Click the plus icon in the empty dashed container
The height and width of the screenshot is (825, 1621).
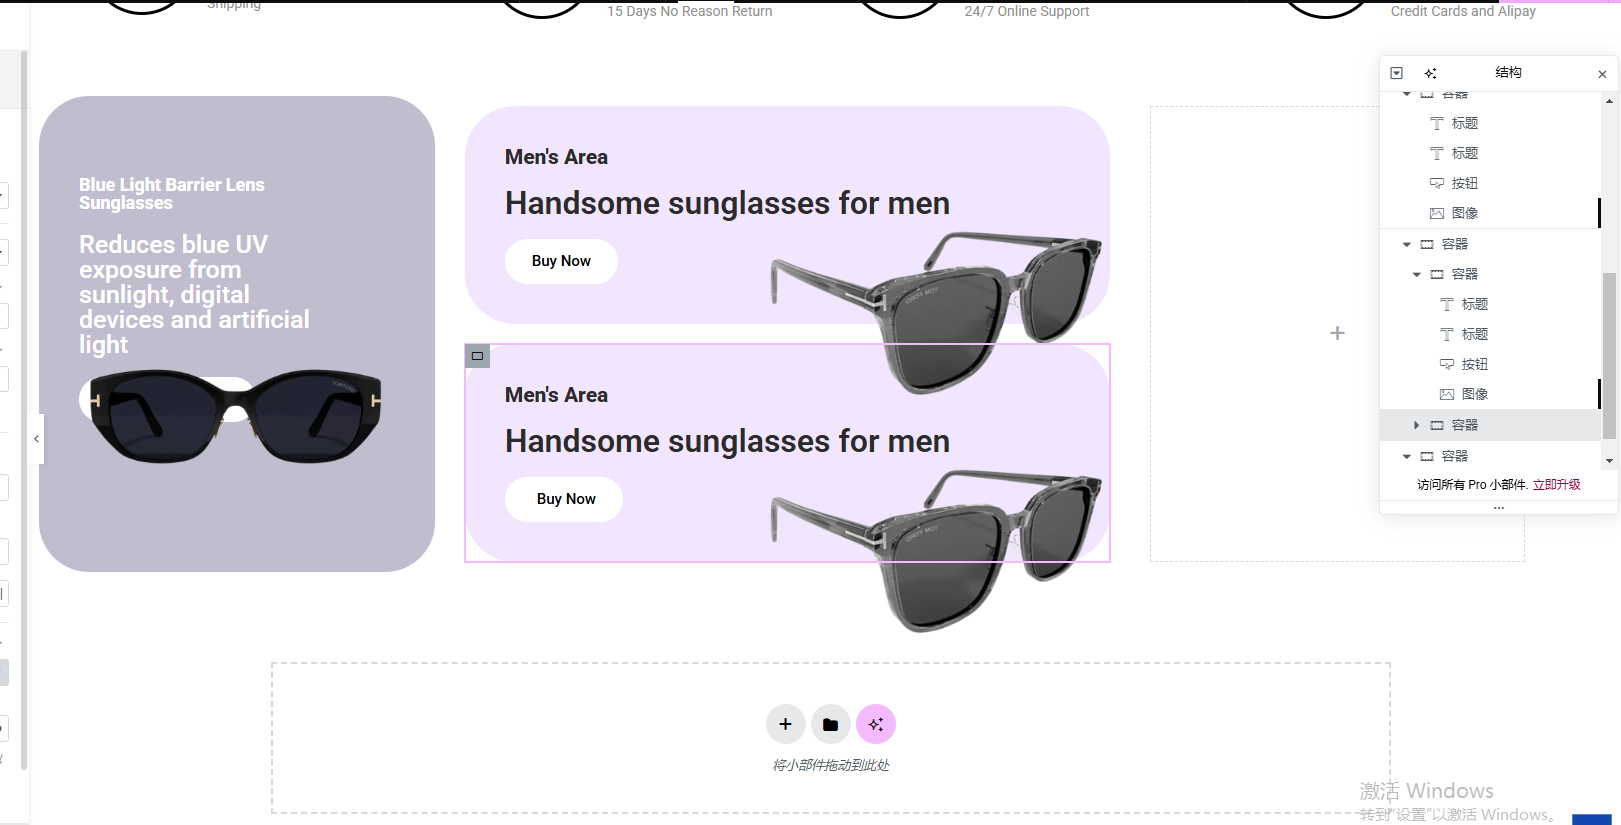pos(1337,333)
